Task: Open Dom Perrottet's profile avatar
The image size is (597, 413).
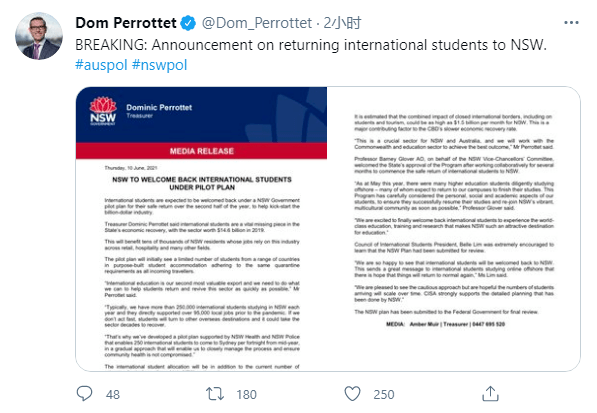Action: tap(39, 36)
